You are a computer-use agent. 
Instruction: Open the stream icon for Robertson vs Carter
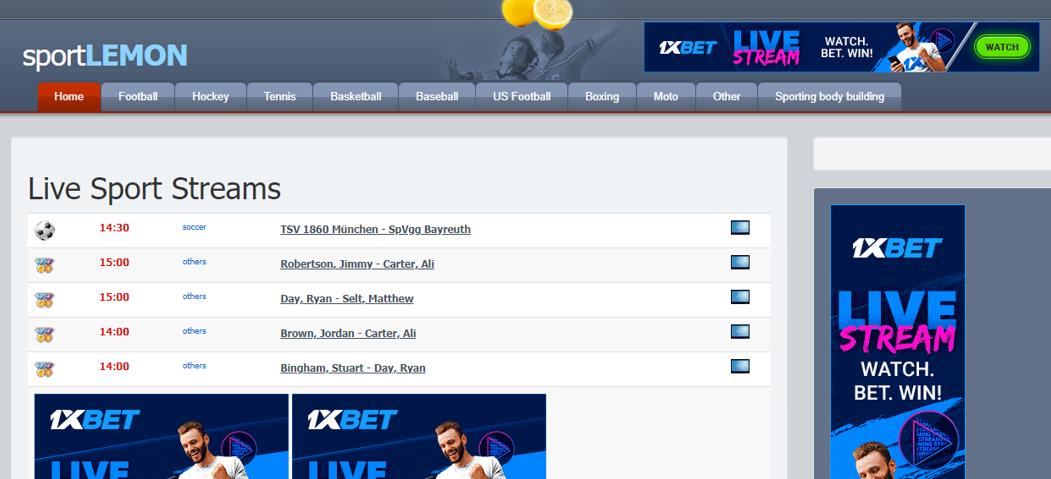[x=740, y=263]
